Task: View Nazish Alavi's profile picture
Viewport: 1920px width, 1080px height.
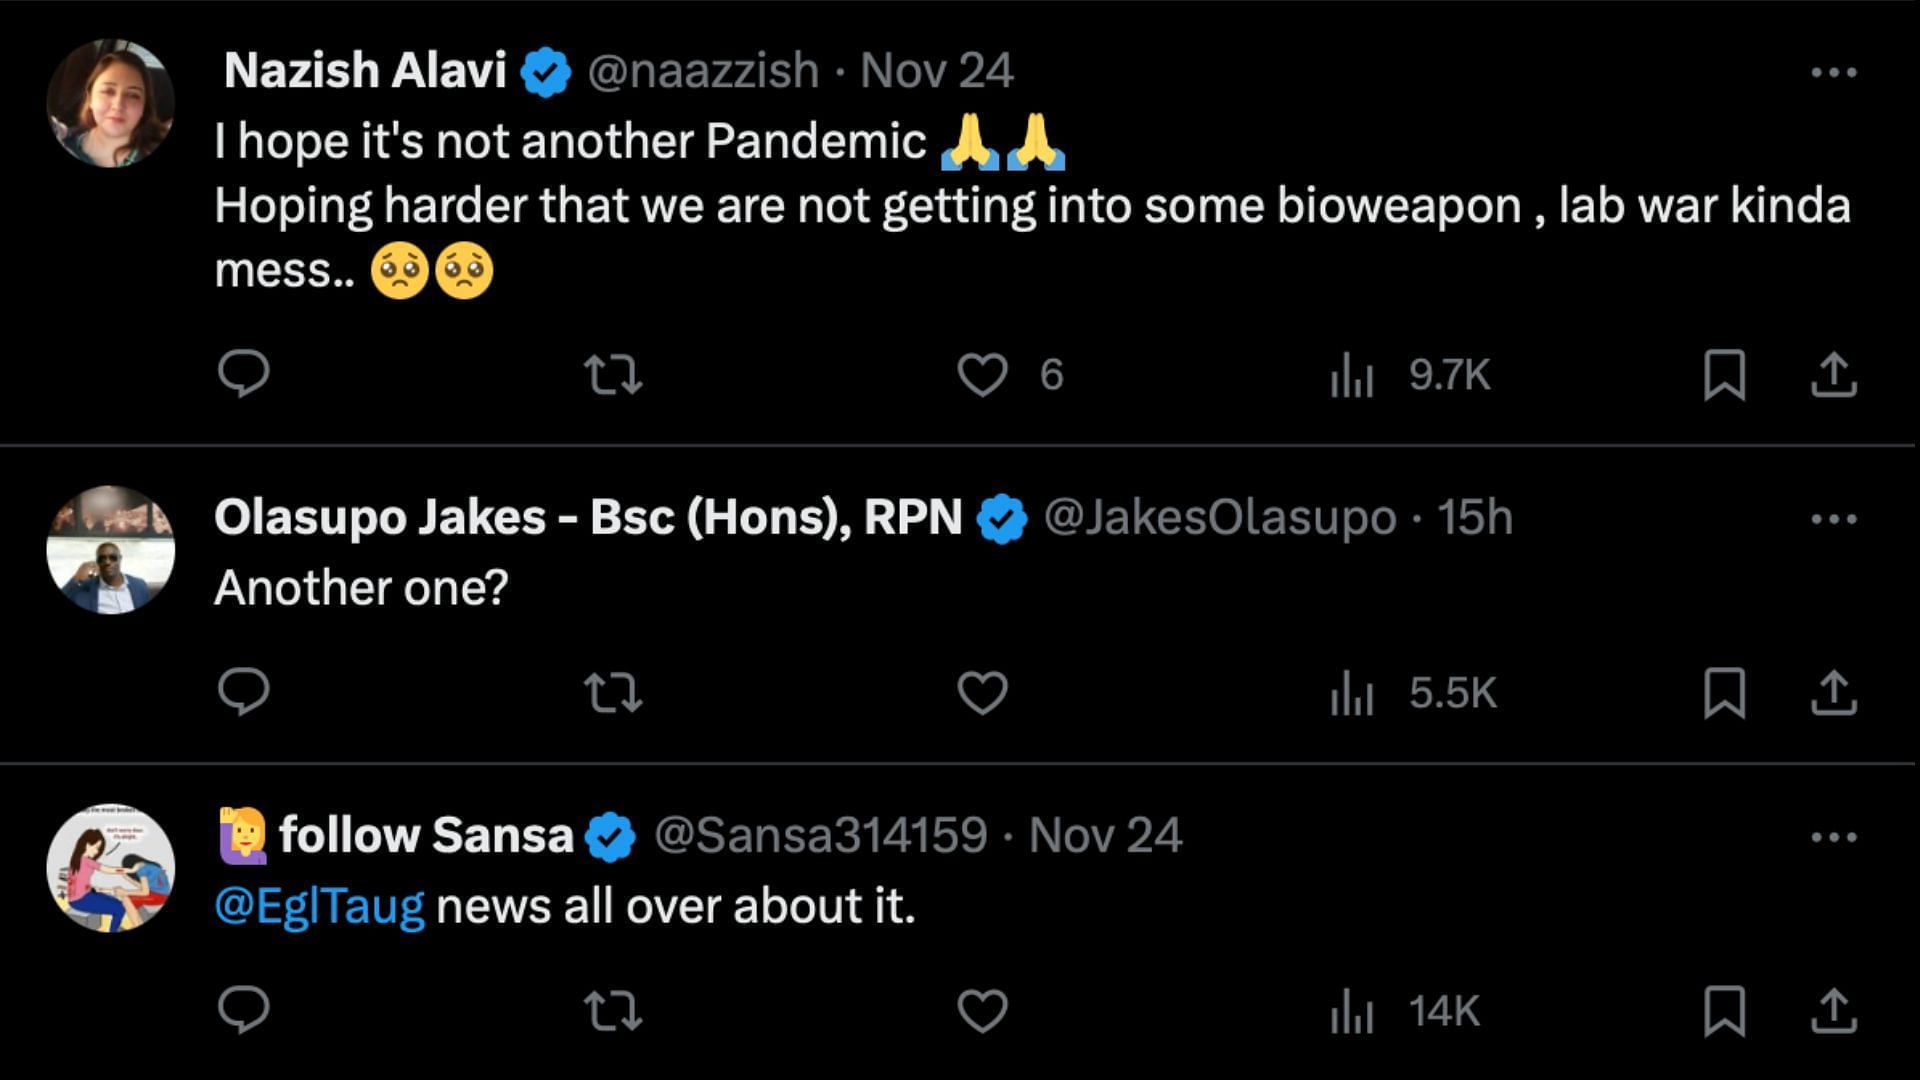Action: pos(111,103)
